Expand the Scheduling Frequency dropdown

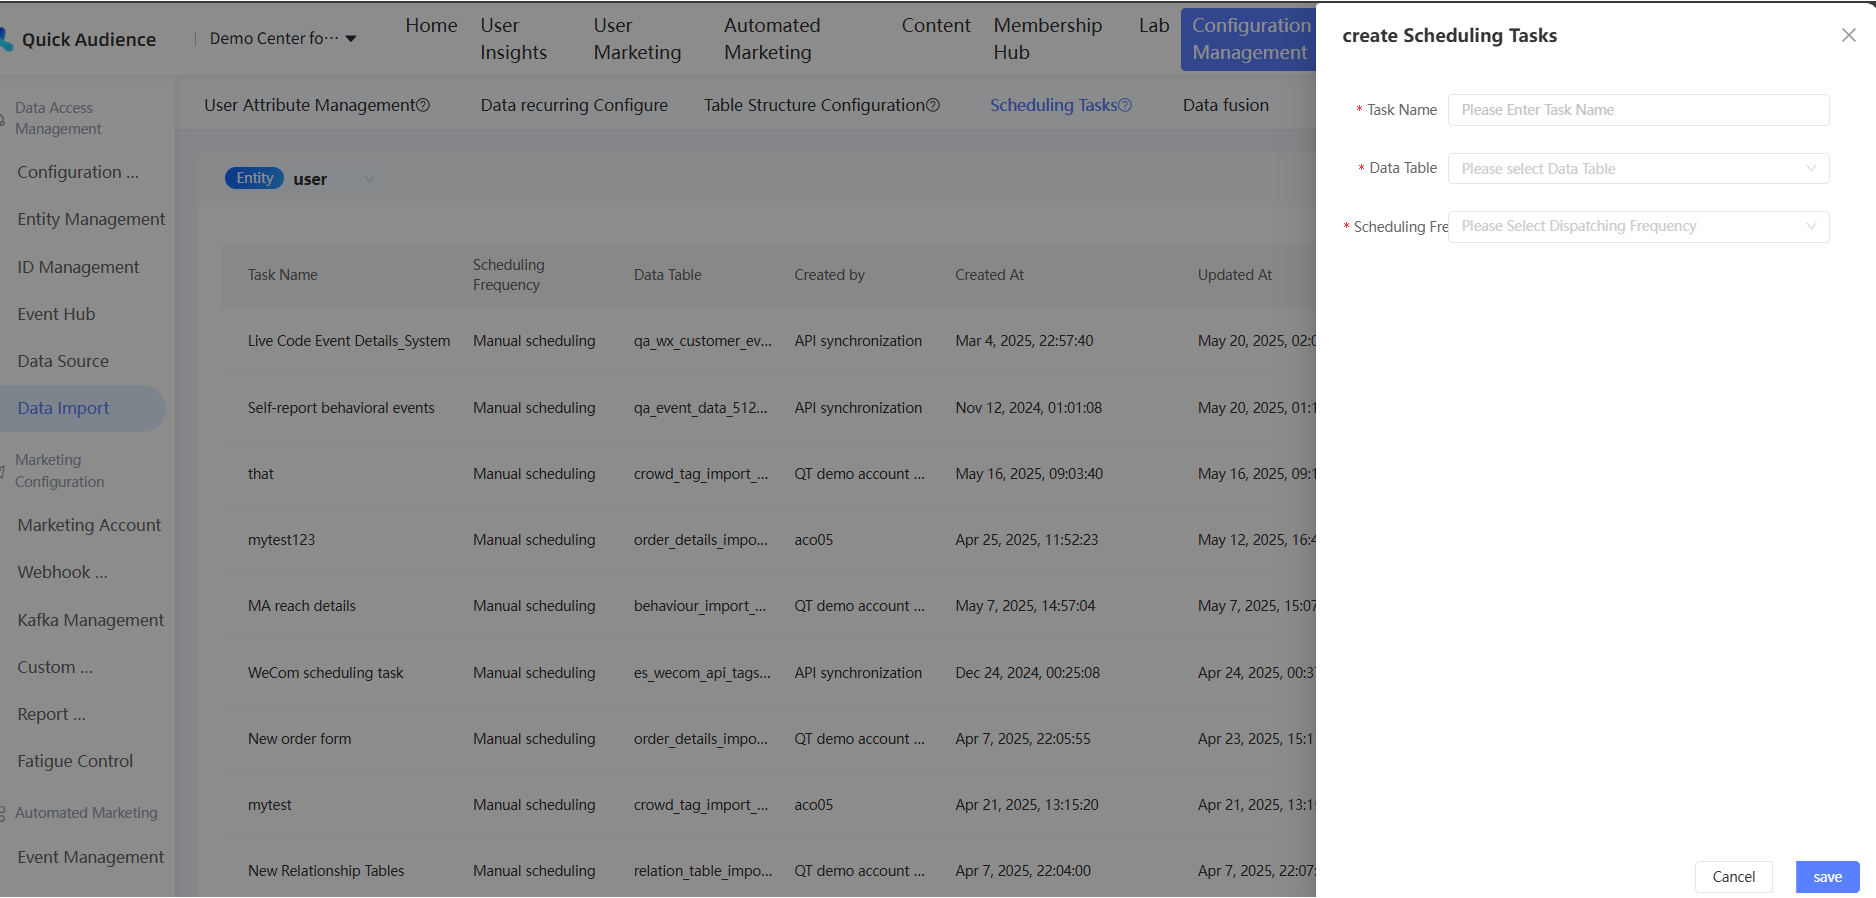point(1638,226)
